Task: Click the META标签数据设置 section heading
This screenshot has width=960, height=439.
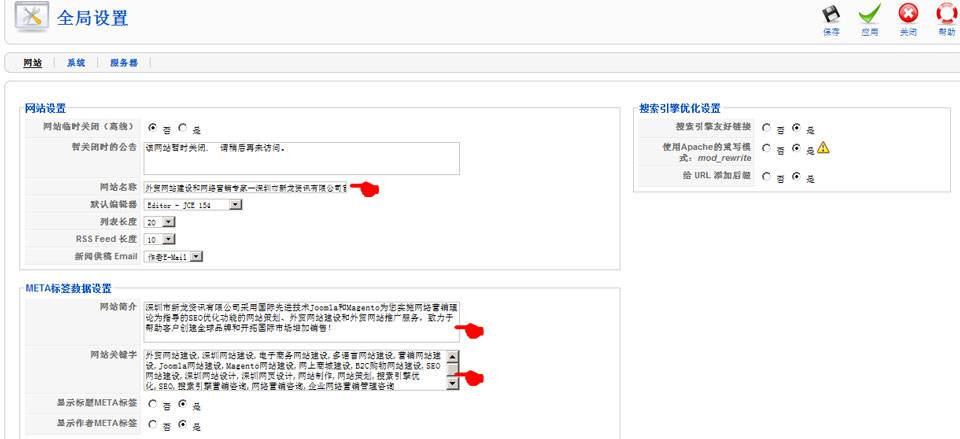Action: pos(69,288)
